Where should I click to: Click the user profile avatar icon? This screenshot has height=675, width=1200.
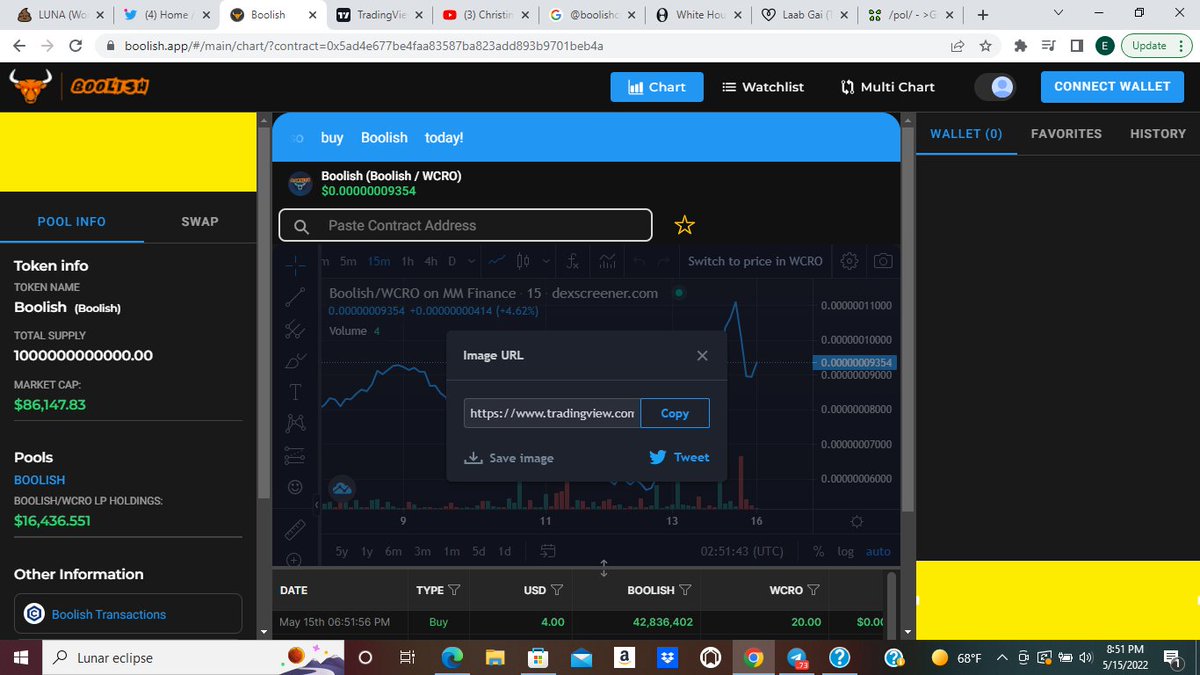coord(1002,87)
